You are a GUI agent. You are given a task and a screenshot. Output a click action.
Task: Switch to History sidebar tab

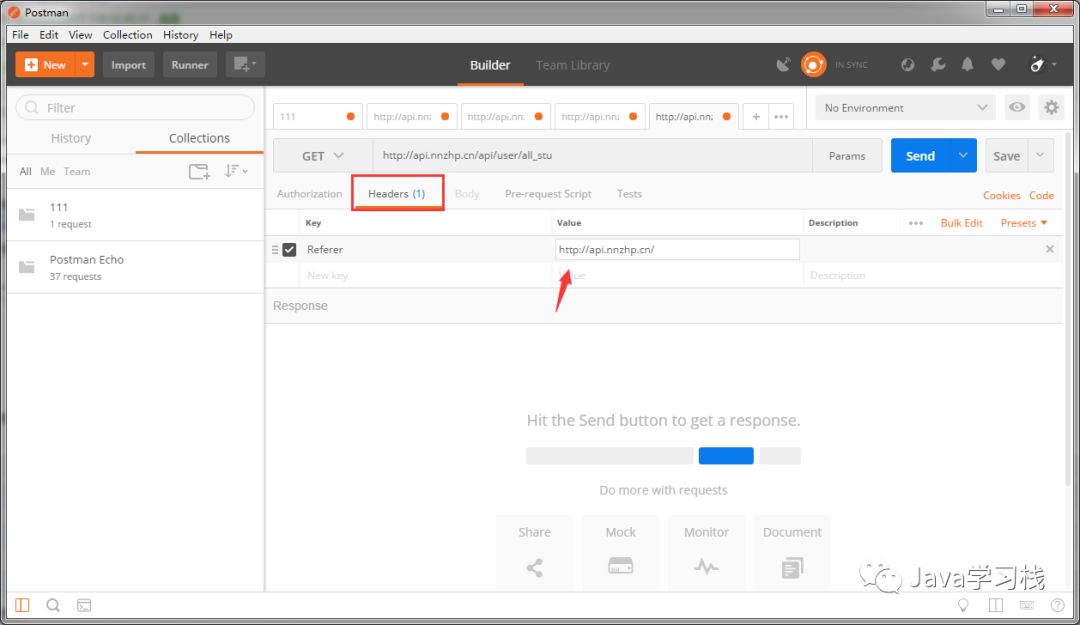click(71, 138)
